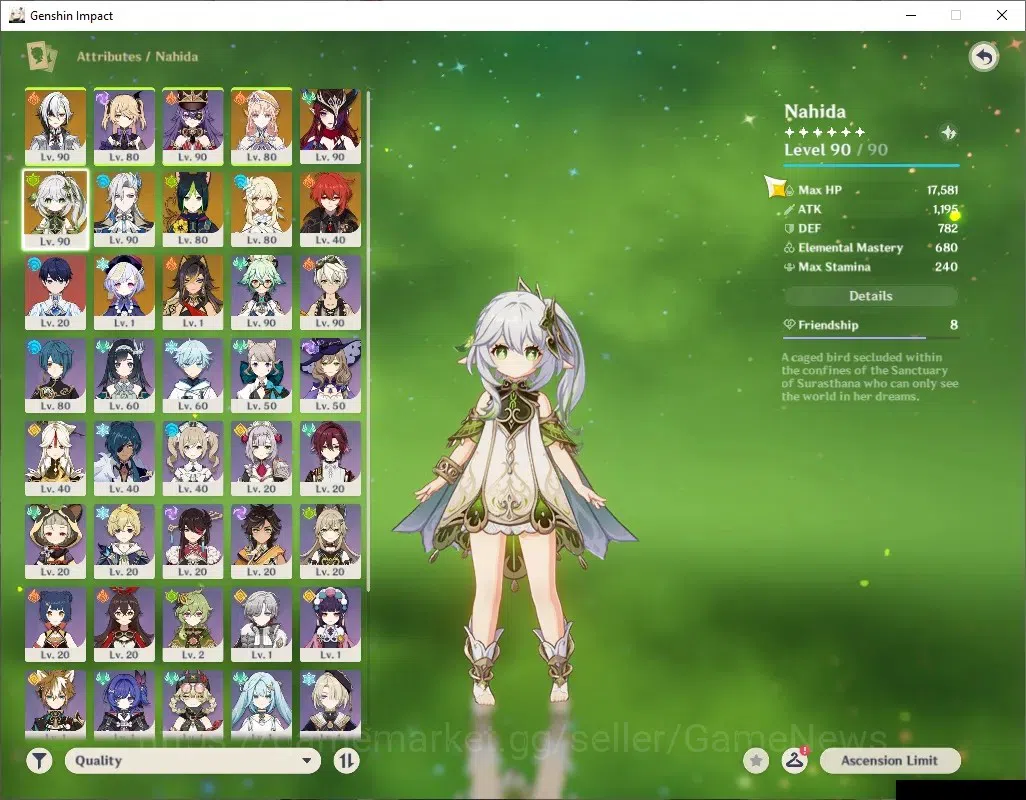Select Ningguang's Lv. 40 portrait
Screen dimensions: 1026x800
[x=56, y=458]
